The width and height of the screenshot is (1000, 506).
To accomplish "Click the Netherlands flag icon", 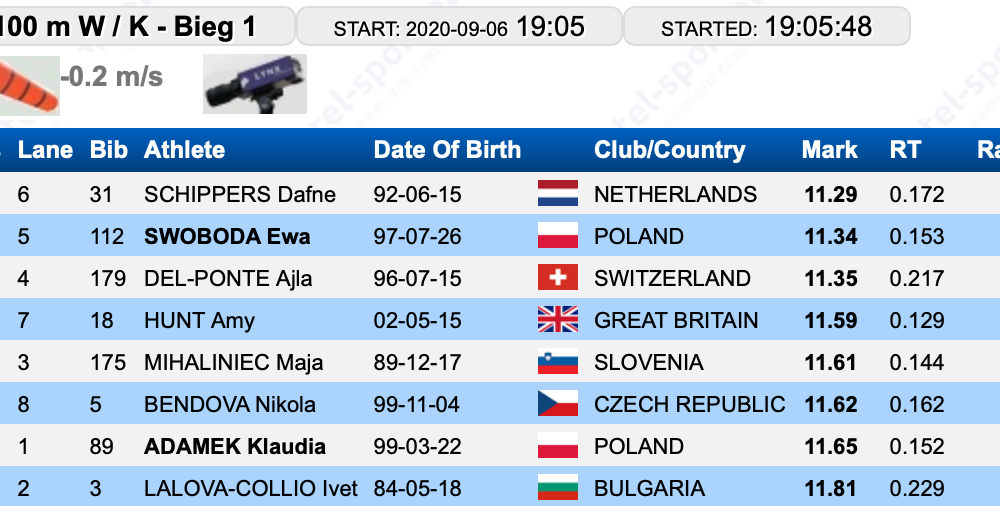I will pos(558,193).
